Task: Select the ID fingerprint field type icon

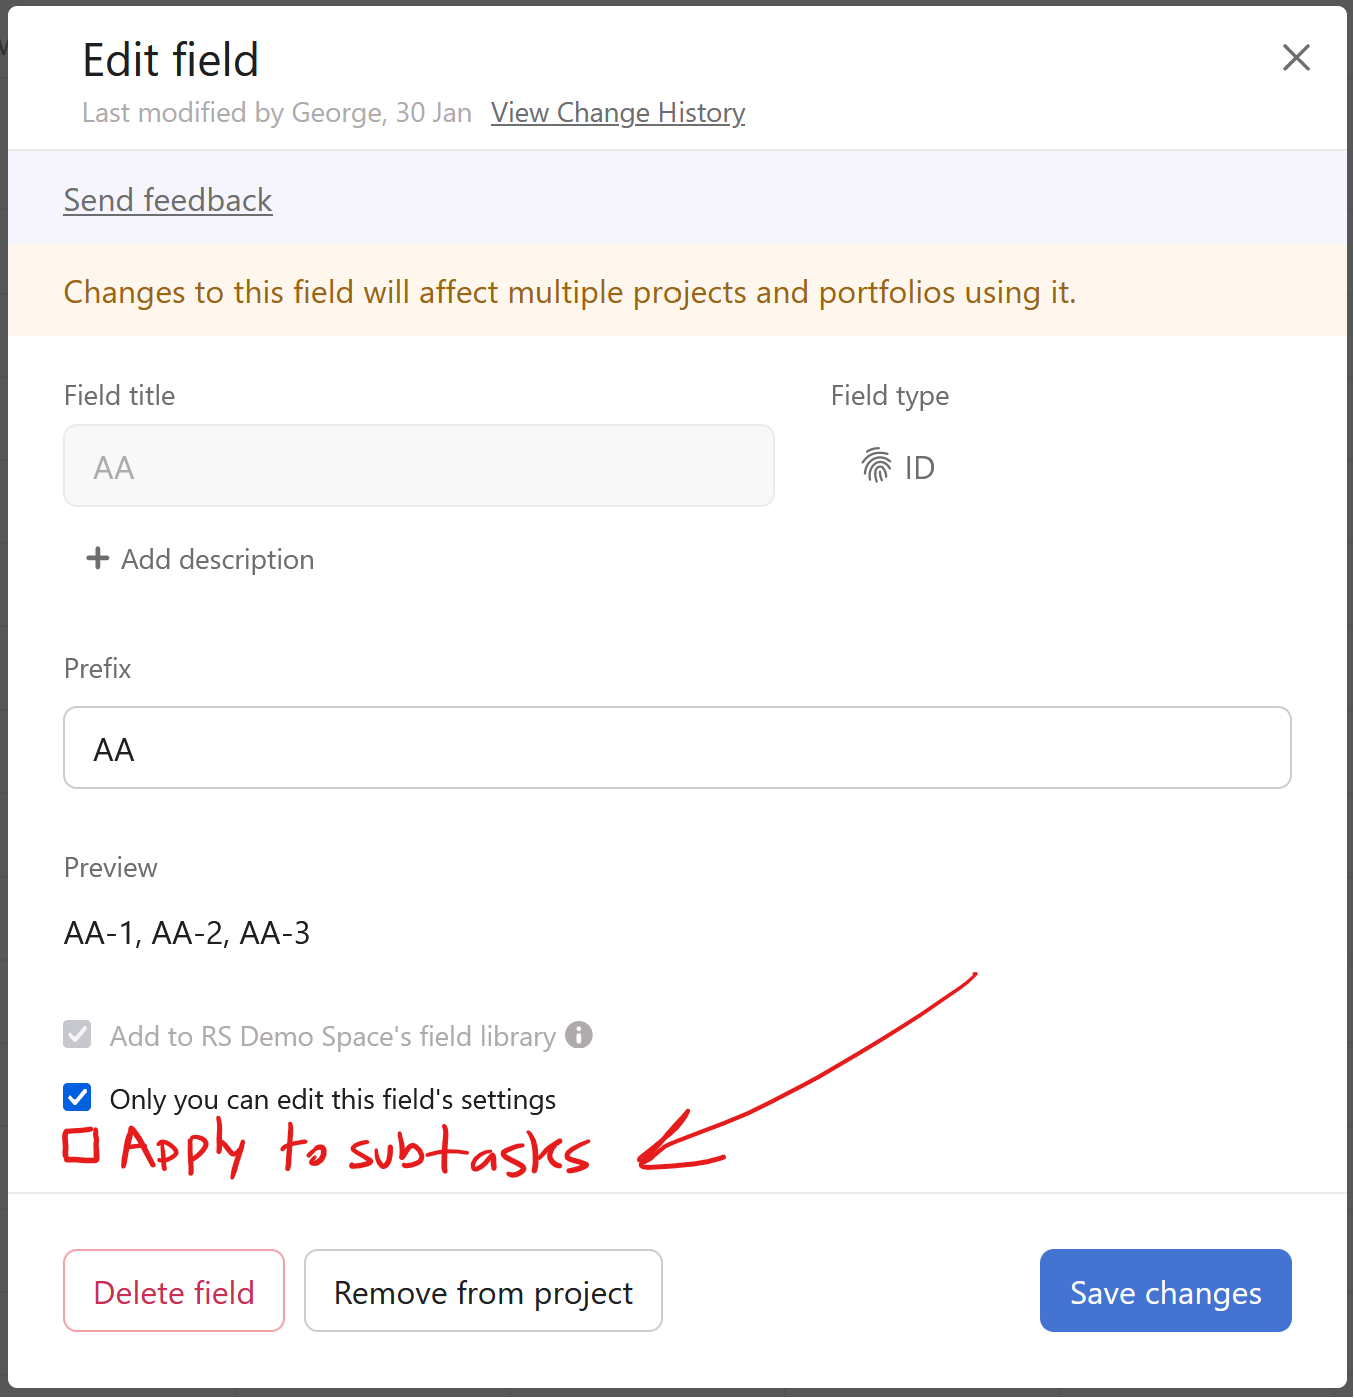Action: click(875, 466)
